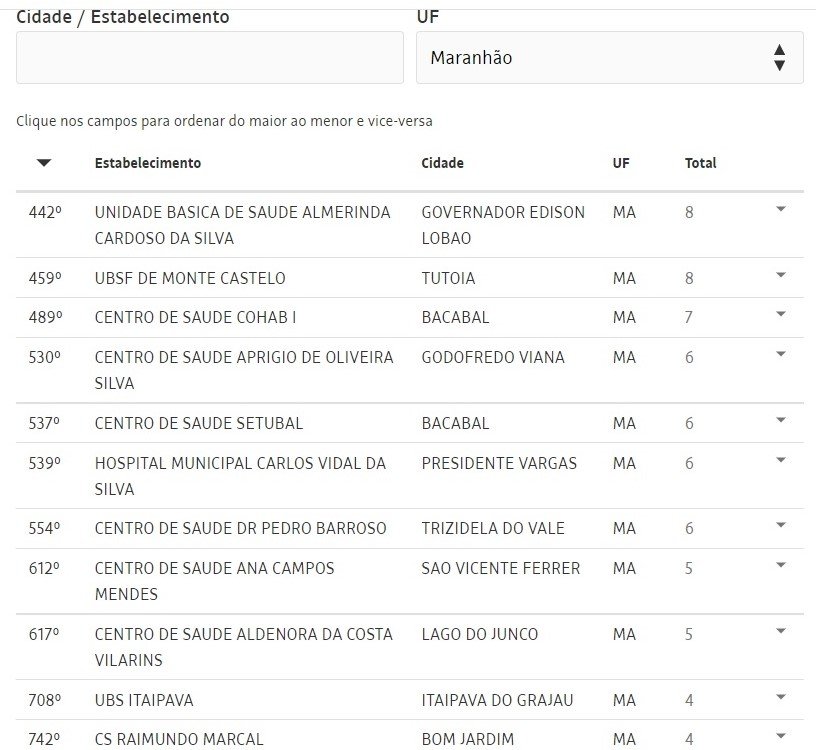Screen dimensions: 816x750
Task: Open the UF Maranhão dropdown
Action: [609, 57]
